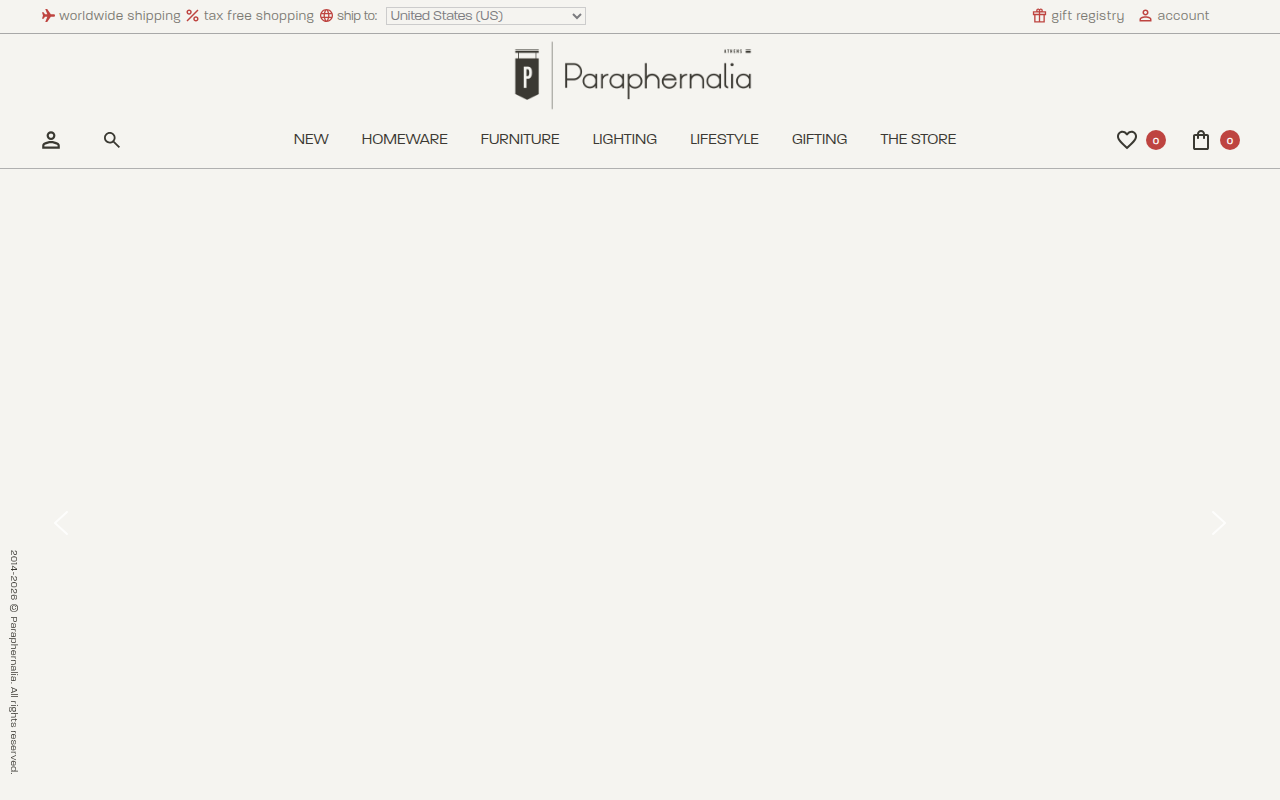The height and width of the screenshot is (800, 1280).
Task: Go to previous slide arrow
Action: click(x=61, y=523)
